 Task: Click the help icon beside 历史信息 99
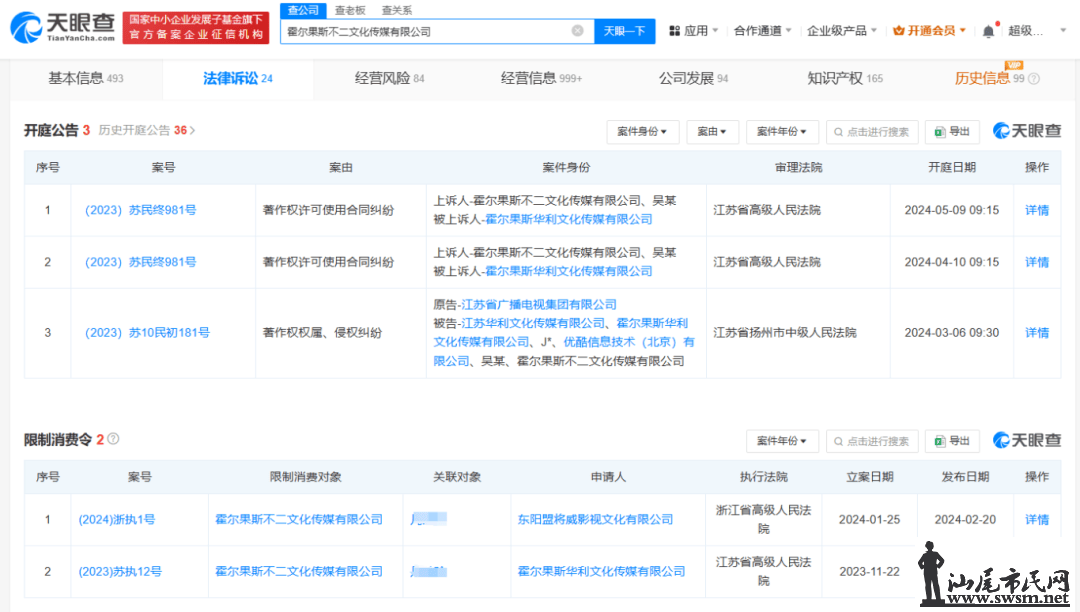(x=1034, y=79)
